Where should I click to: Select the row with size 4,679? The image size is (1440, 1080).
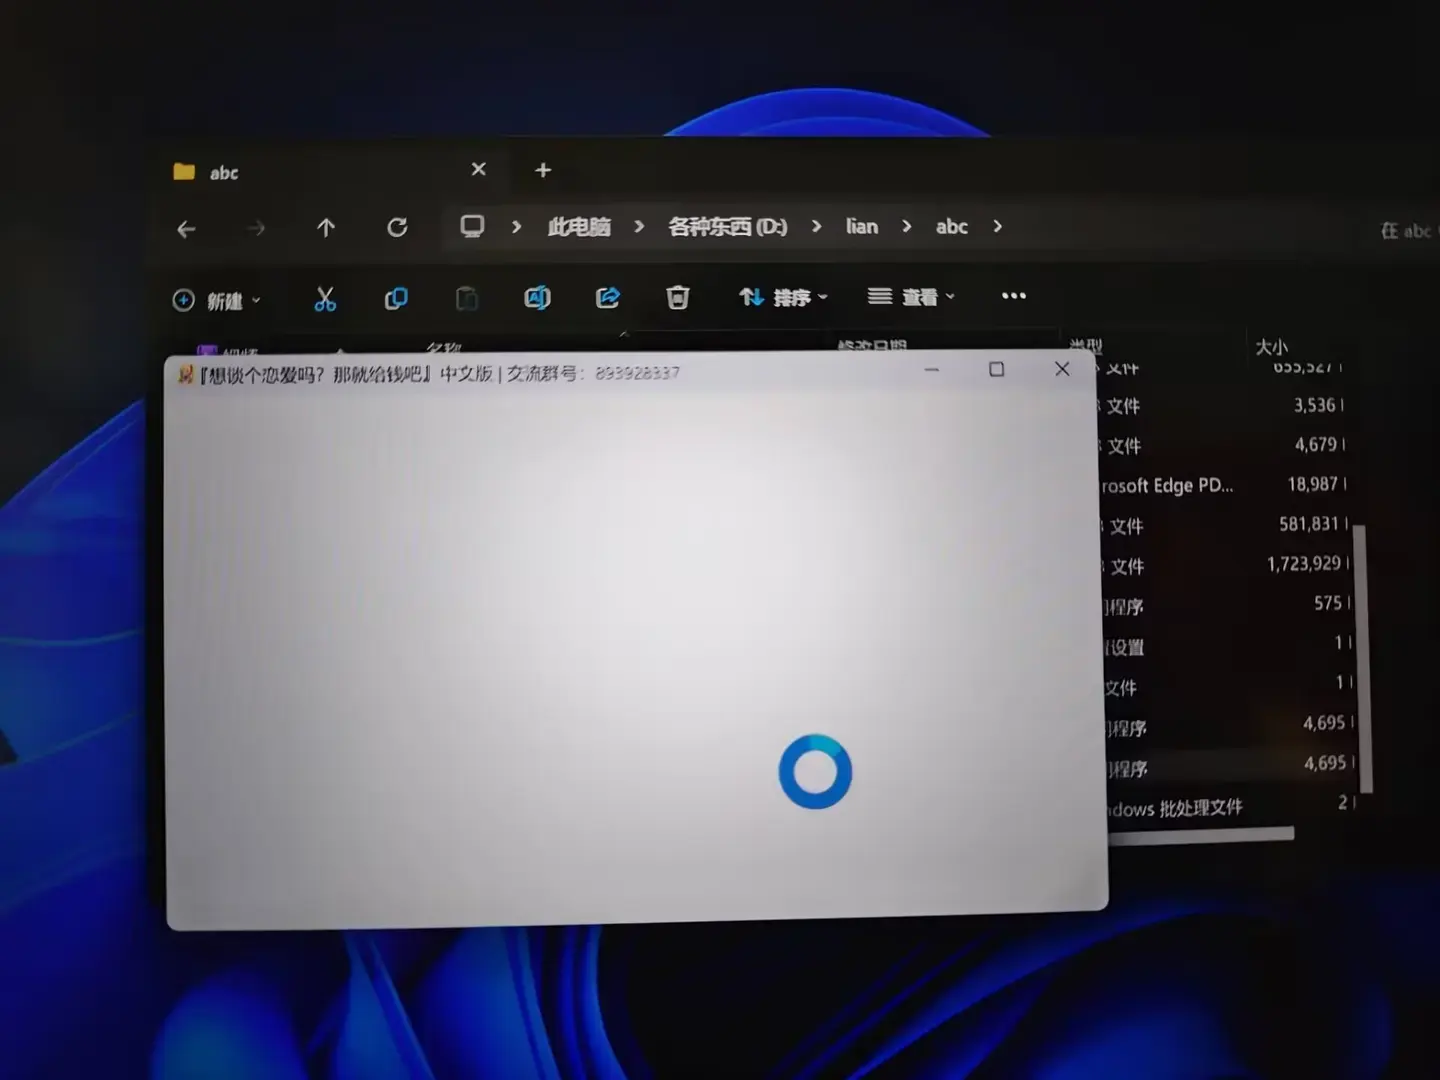[1223, 444]
